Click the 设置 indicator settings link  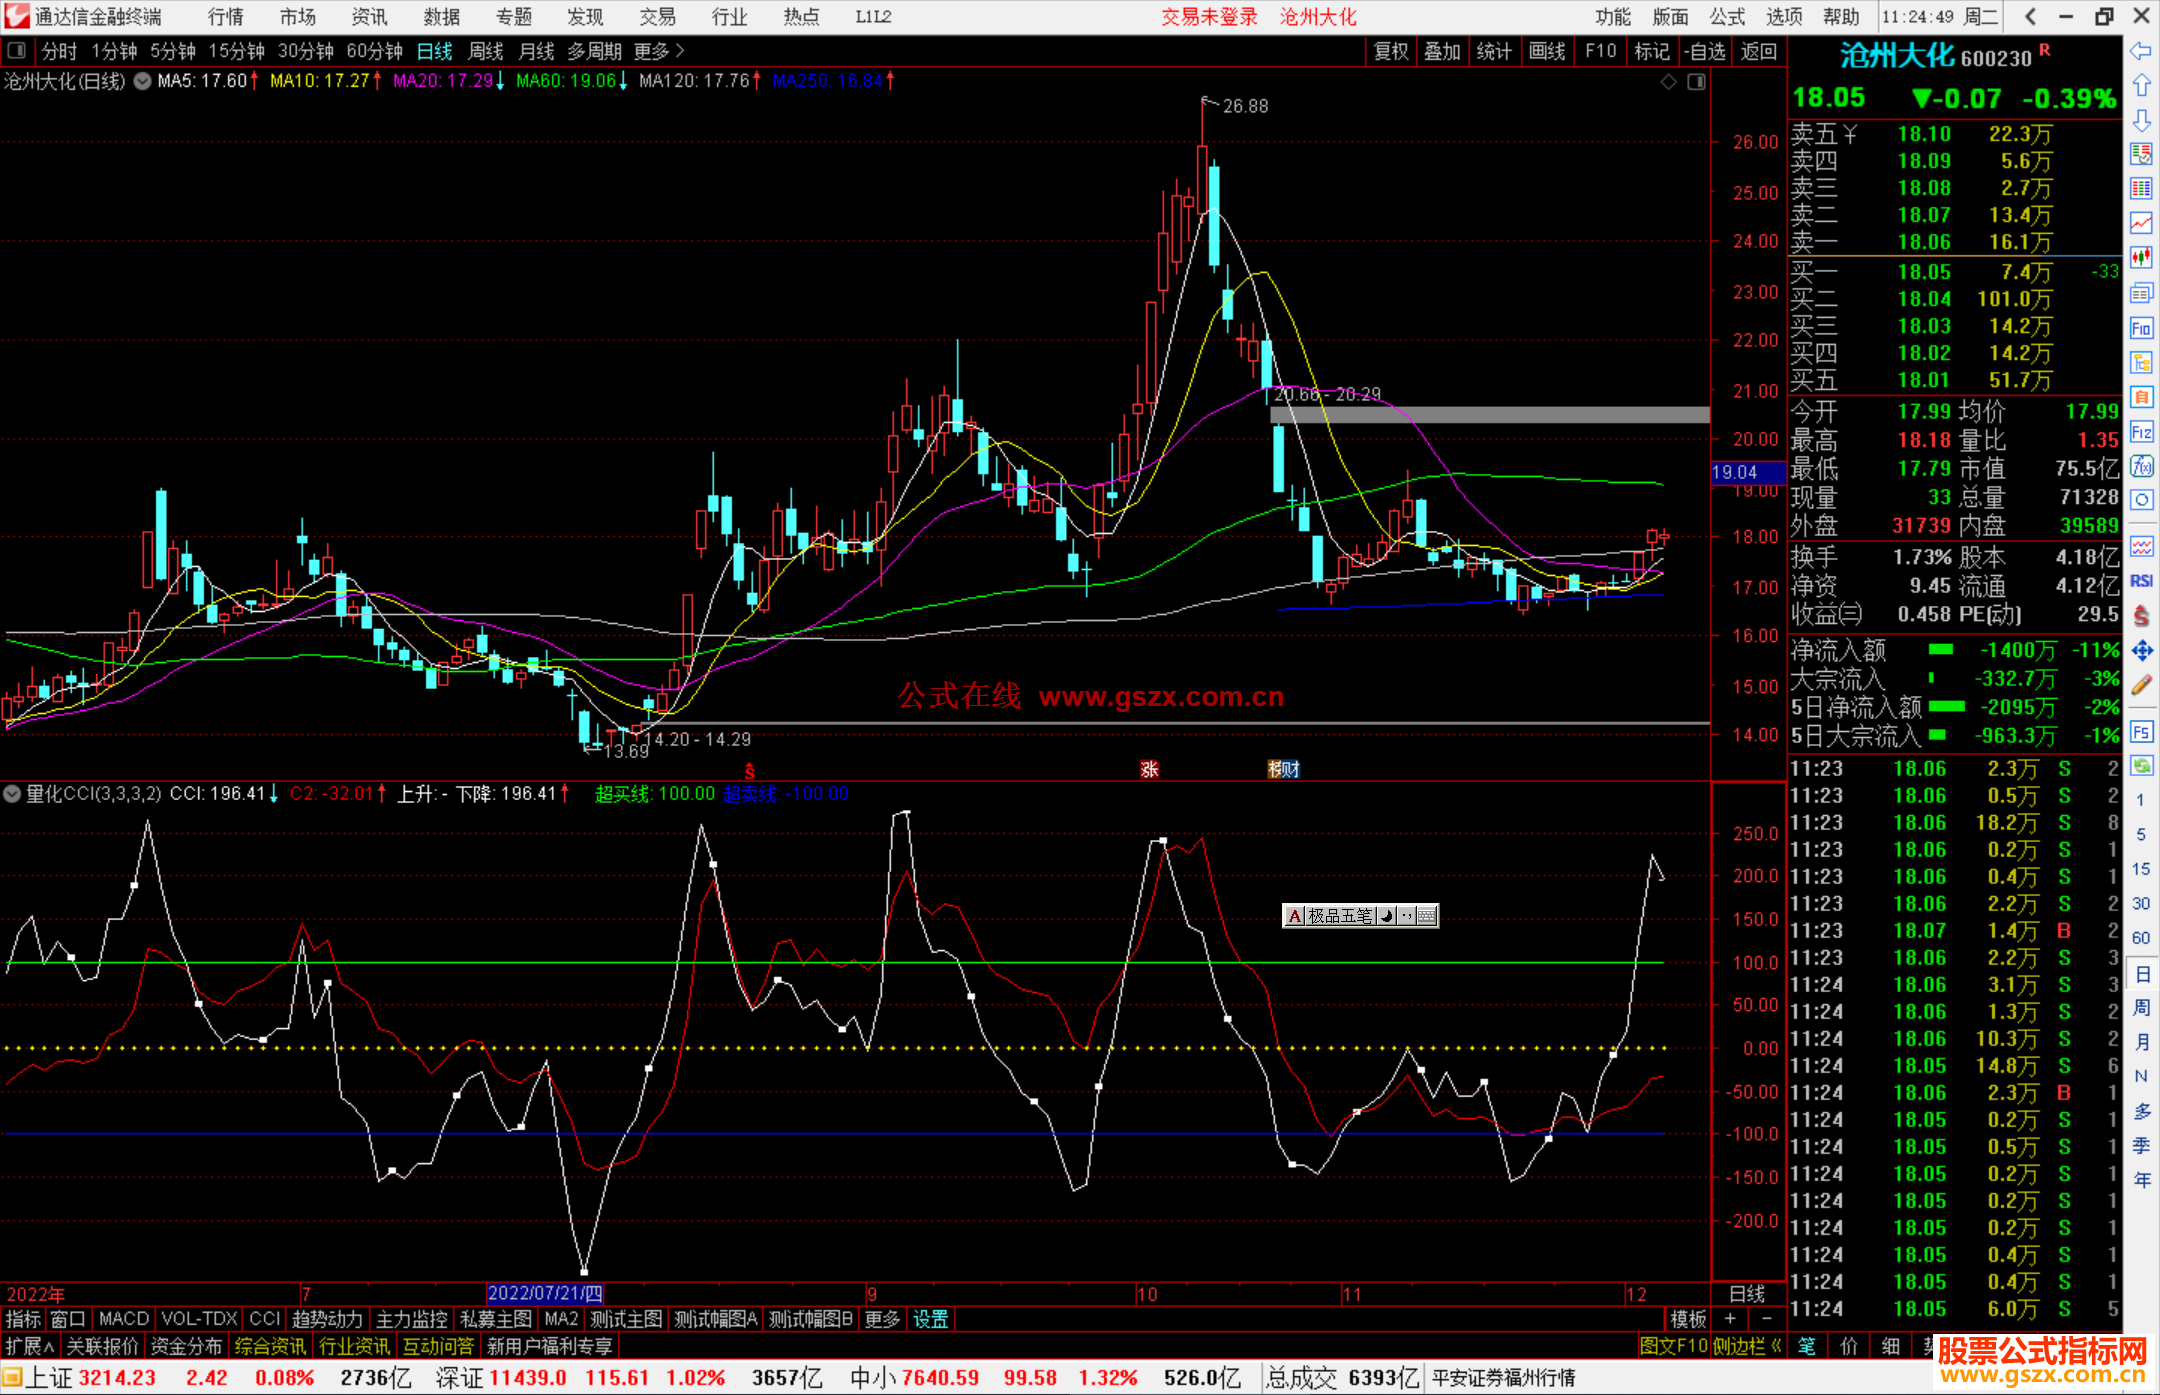point(930,1319)
